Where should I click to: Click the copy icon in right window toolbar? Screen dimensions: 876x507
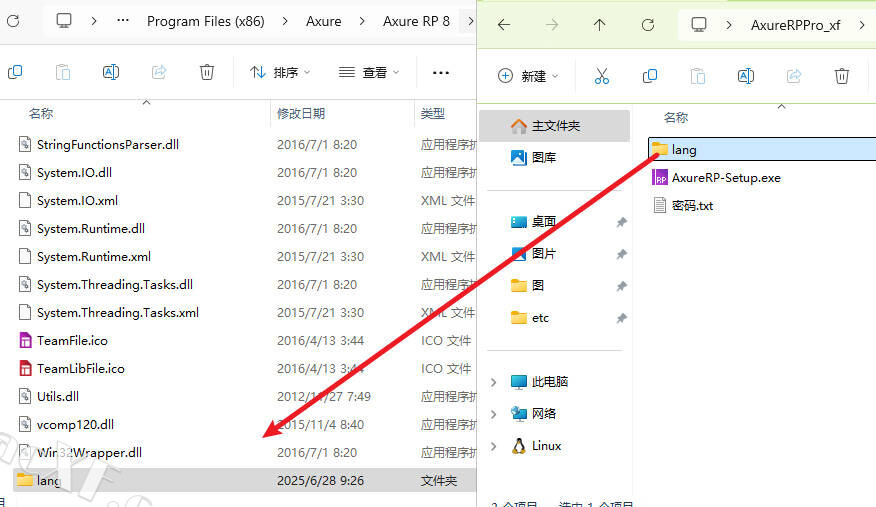(650, 76)
